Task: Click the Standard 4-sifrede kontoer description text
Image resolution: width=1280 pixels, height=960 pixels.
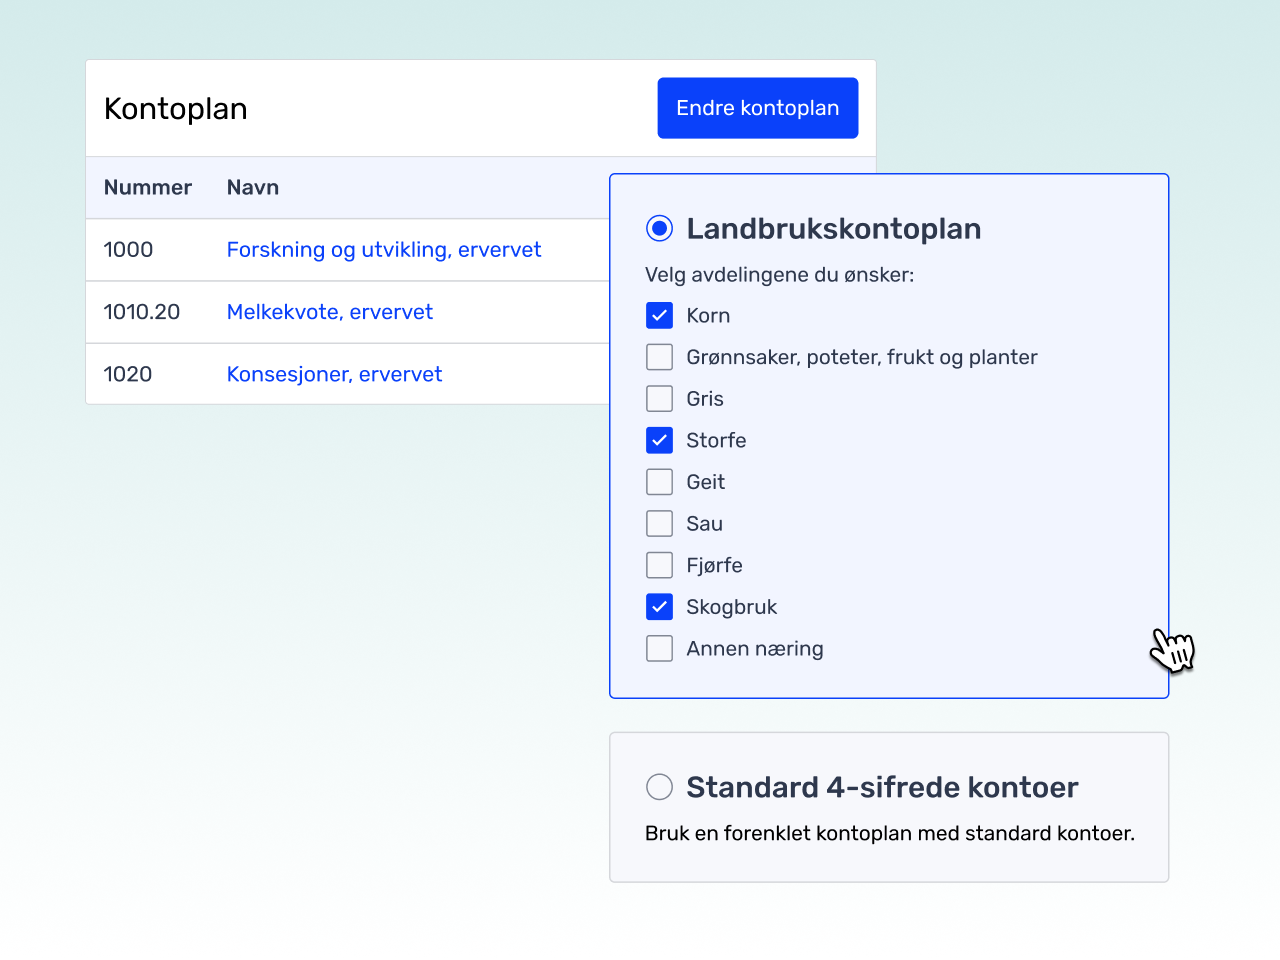Action: [889, 833]
